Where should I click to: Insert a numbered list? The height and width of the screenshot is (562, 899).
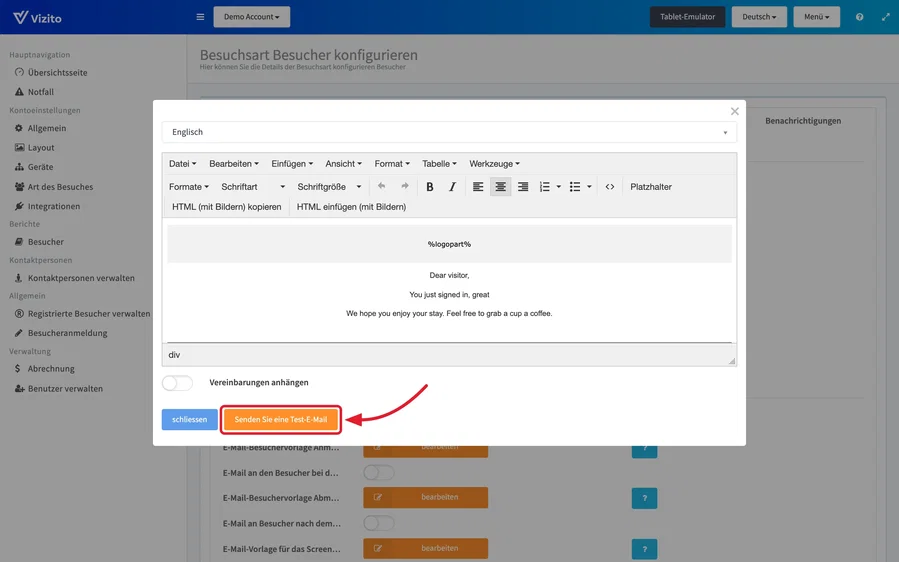[545, 186]
